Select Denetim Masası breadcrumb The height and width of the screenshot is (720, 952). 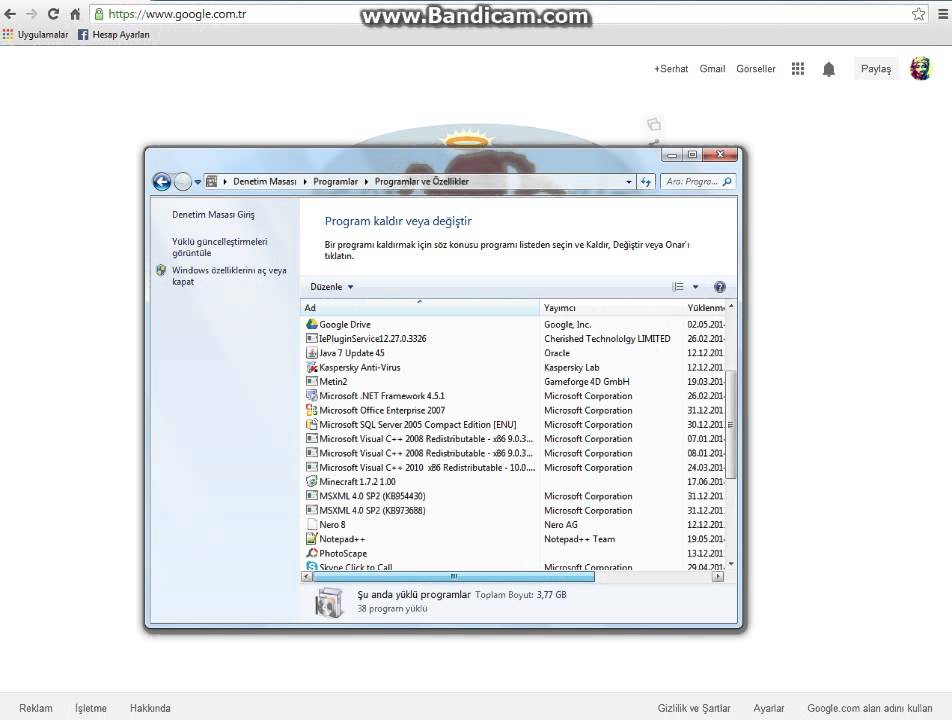click(265, 182)
